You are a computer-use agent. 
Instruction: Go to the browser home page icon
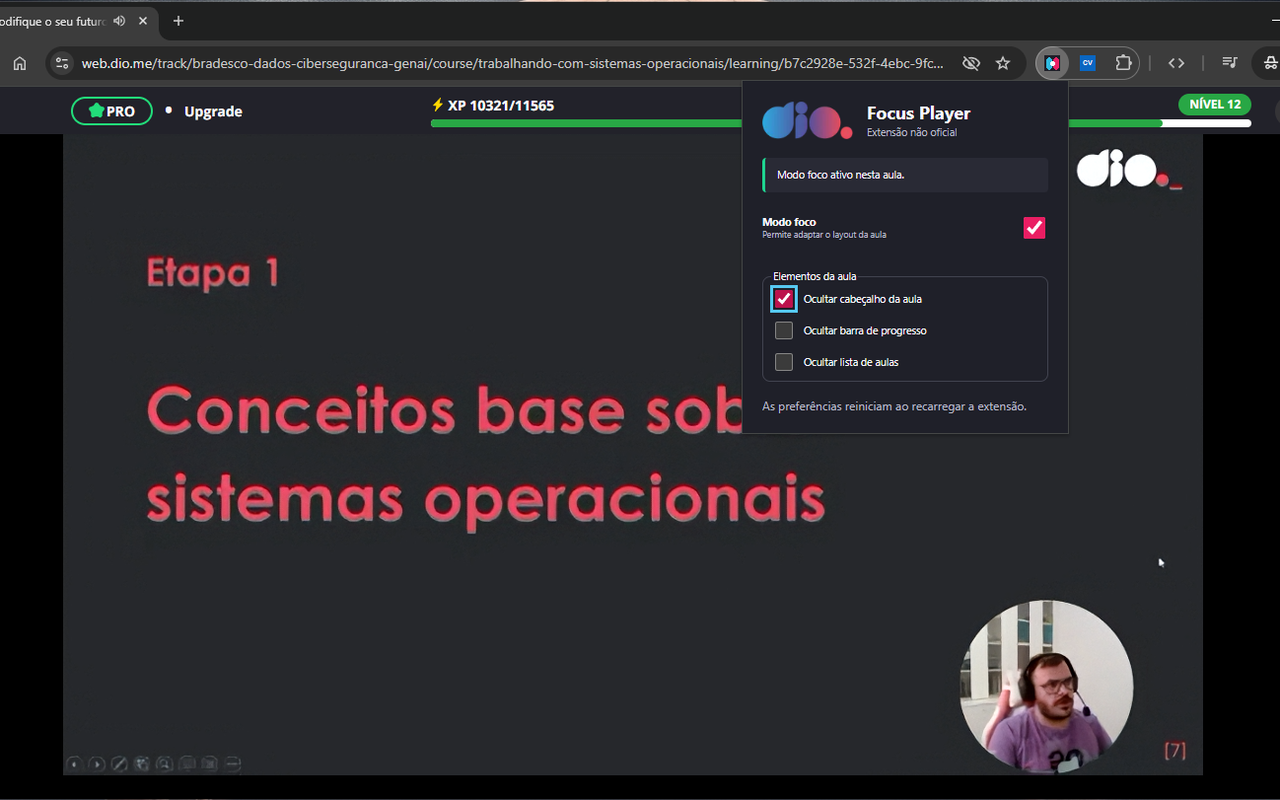coord(20,63)
